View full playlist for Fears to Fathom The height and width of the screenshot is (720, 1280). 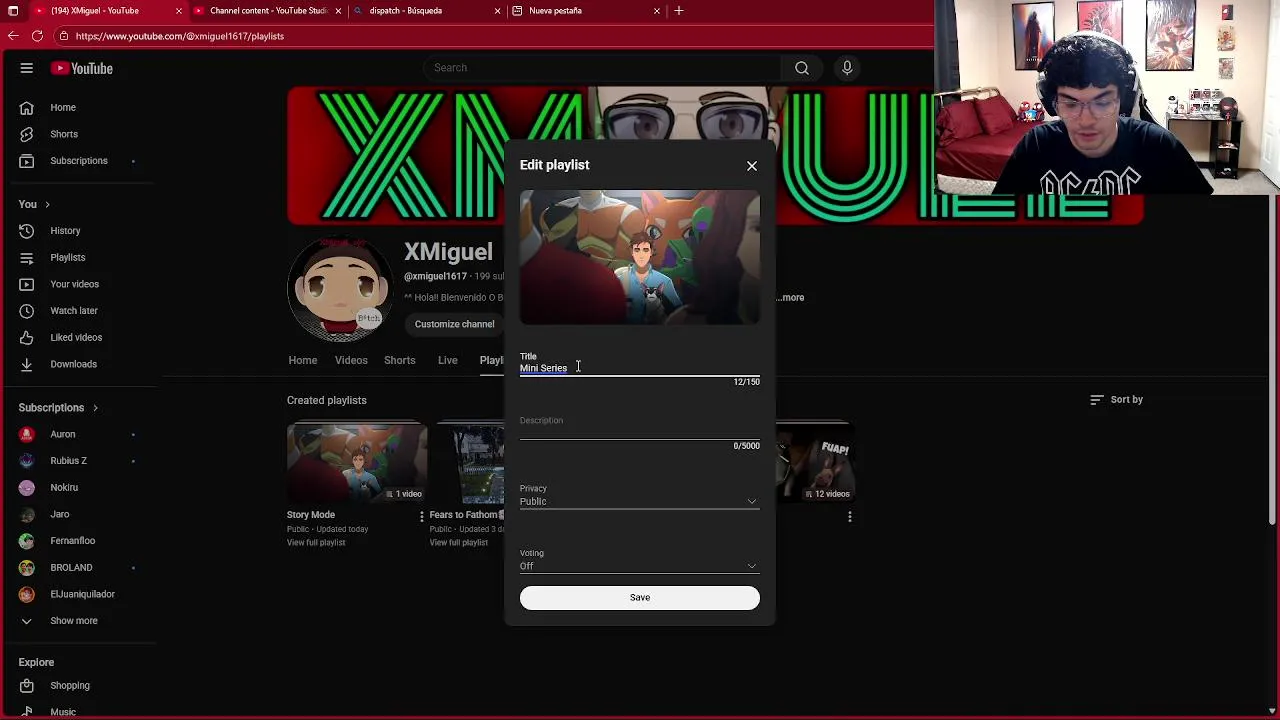[459, 543]
